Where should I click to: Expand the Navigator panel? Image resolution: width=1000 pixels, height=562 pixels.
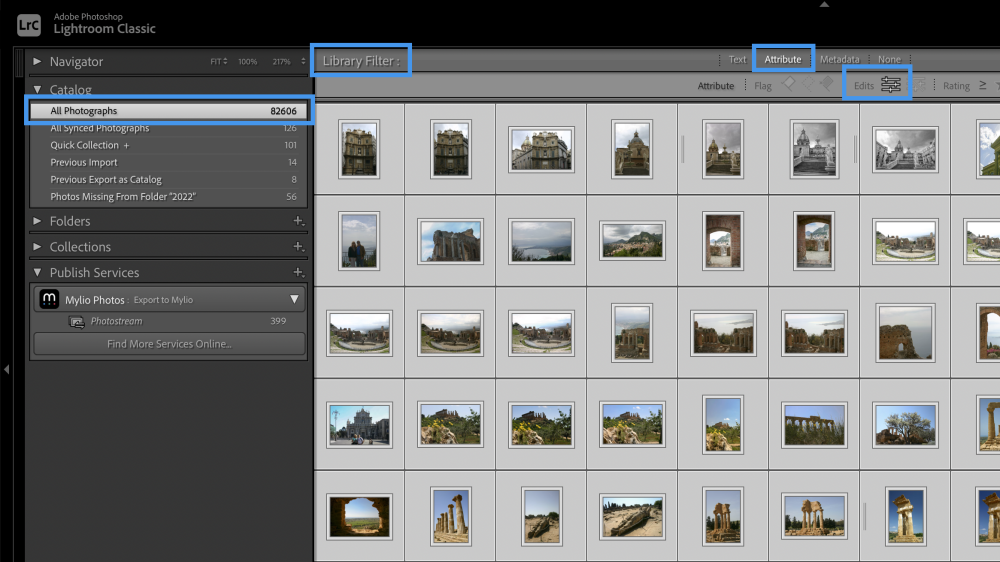[37, 62]
